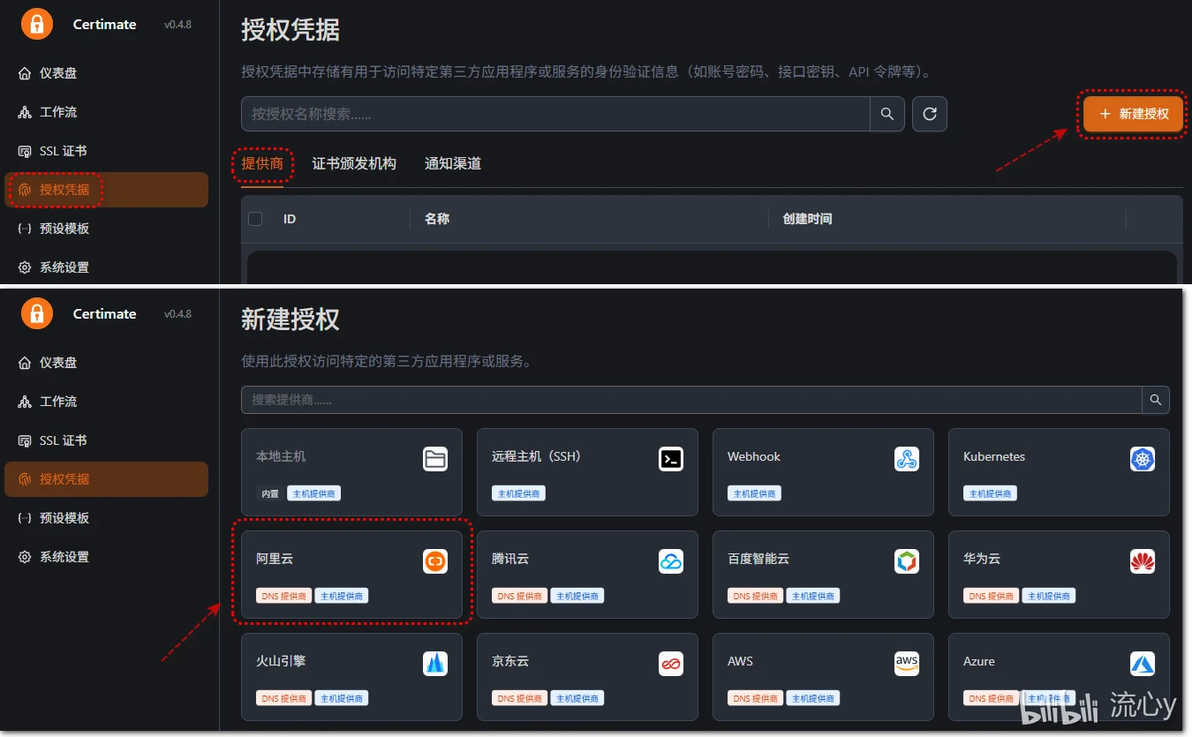Open 系统设置 in the bottom sidebar
1192x737 pixels.
click(106, 557)
